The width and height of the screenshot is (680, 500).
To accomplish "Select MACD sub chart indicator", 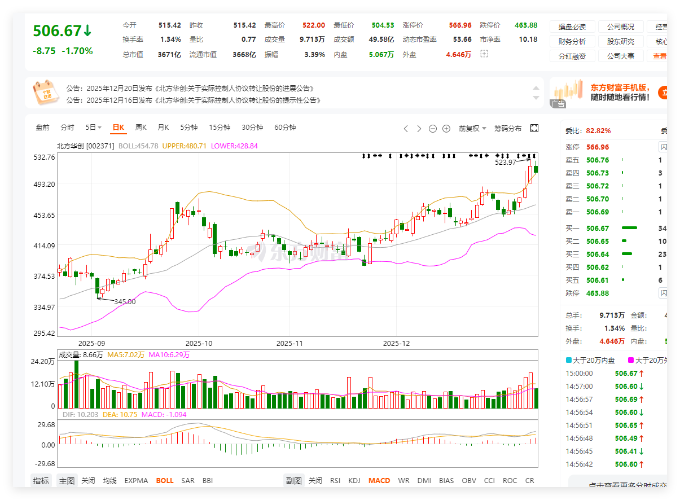I will (x=379, y=480).
